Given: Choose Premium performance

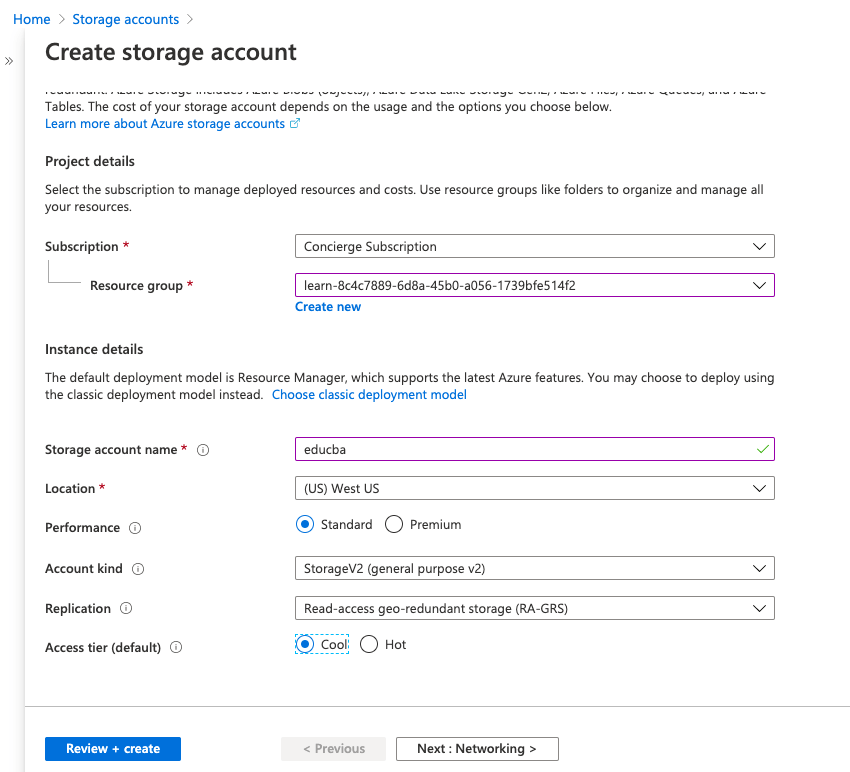Looking at the screenshot, I should [x=394, y=525].
